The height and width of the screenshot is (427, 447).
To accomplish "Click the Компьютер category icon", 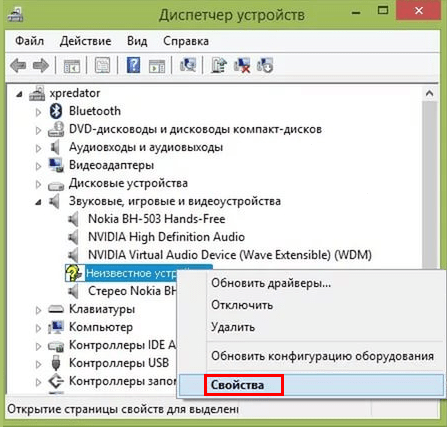I will coord(56,327).
